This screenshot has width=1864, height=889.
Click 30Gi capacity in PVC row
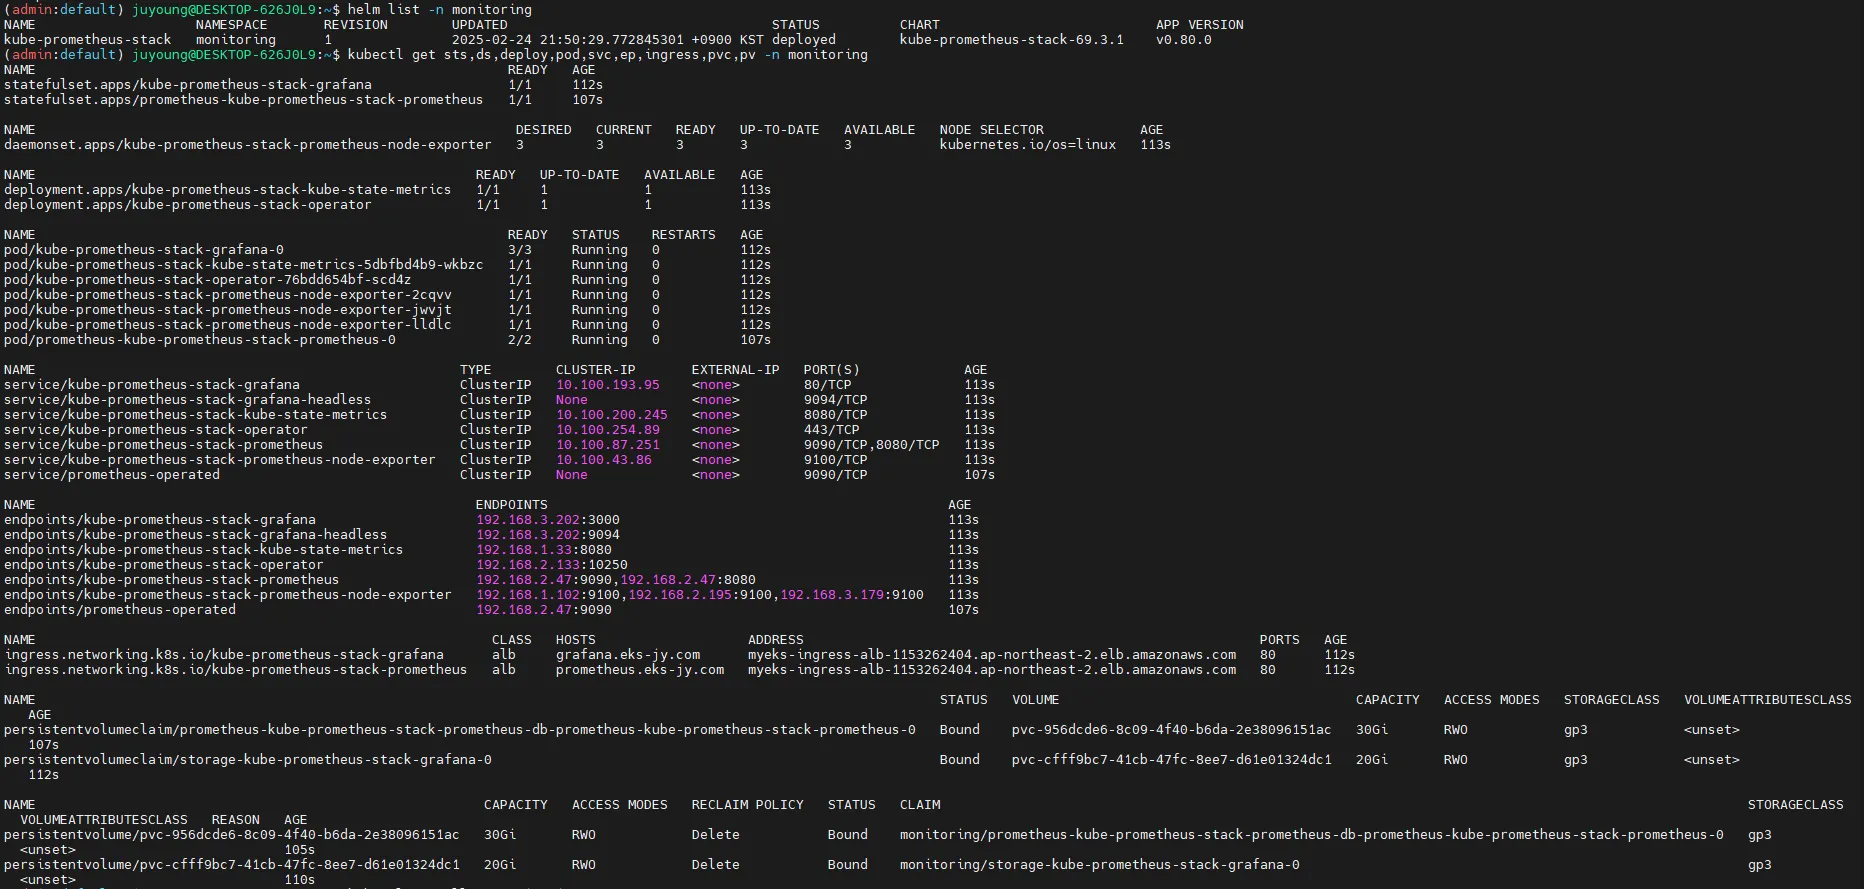(x=1372, y=730)
